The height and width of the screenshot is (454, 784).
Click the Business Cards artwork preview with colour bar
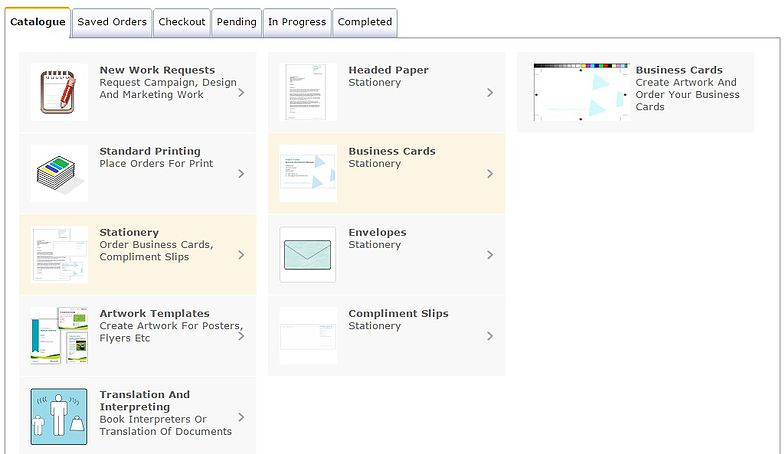[x=580, y=92]
